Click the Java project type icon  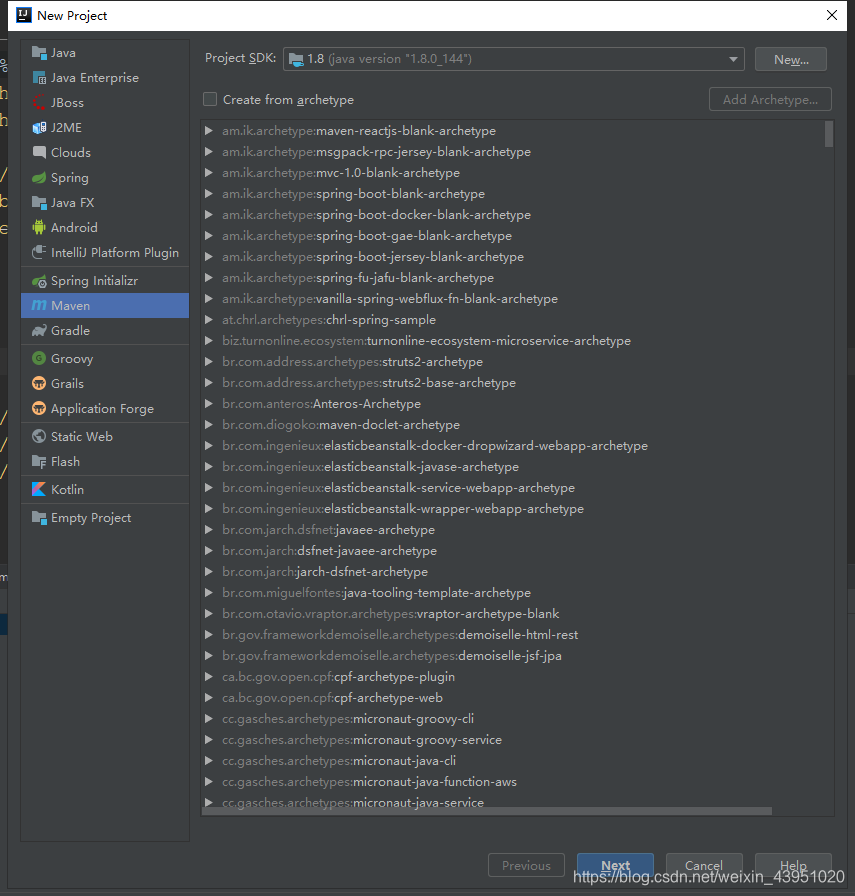point(39,53)
